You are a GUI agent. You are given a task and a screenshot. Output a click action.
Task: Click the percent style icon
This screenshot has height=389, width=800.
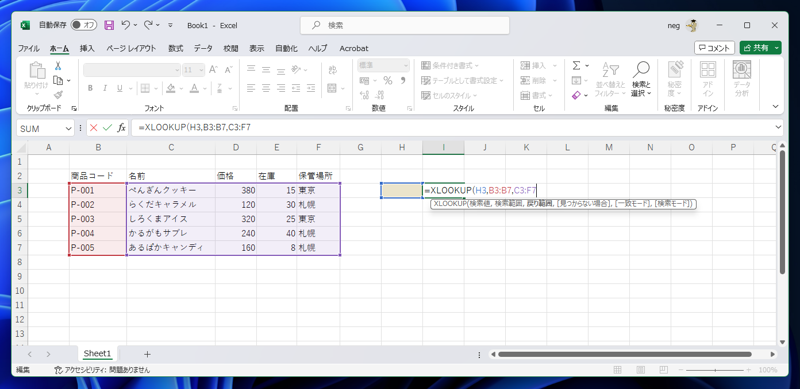tap(387, 81)
